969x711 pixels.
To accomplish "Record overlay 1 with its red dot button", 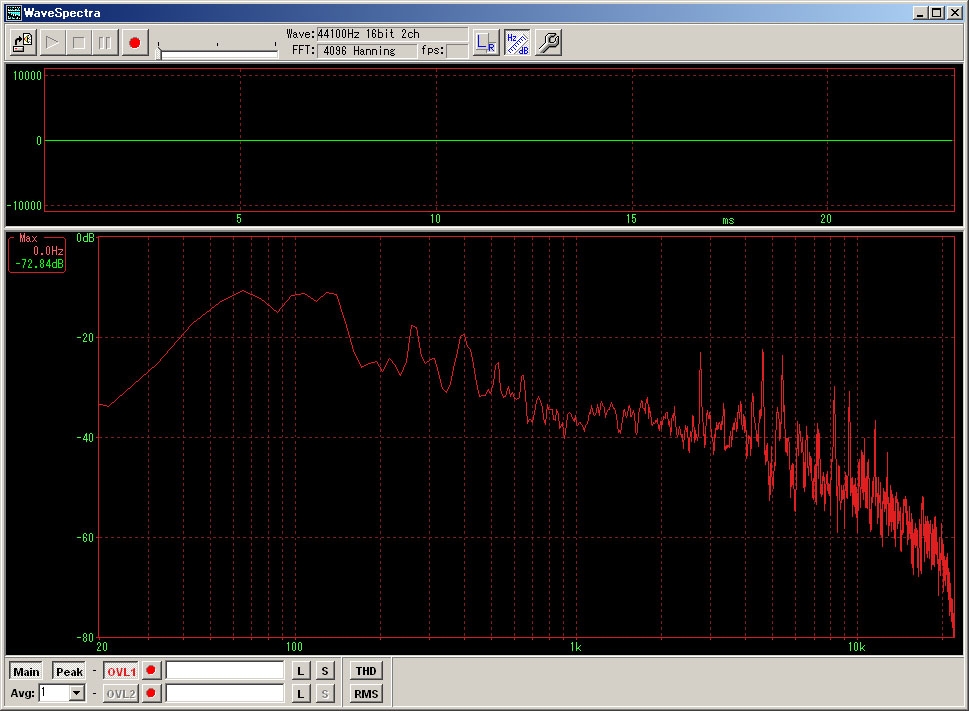I will [x=151, y=671].
